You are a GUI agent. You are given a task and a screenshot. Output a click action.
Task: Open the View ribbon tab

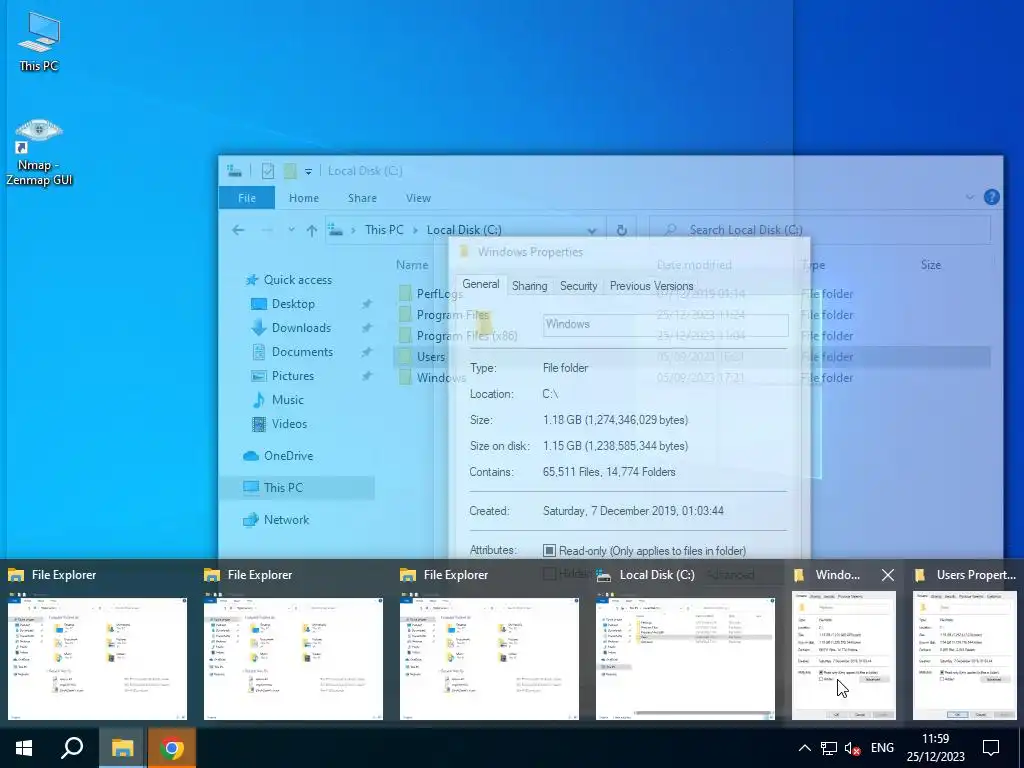(x=418, y=198)
